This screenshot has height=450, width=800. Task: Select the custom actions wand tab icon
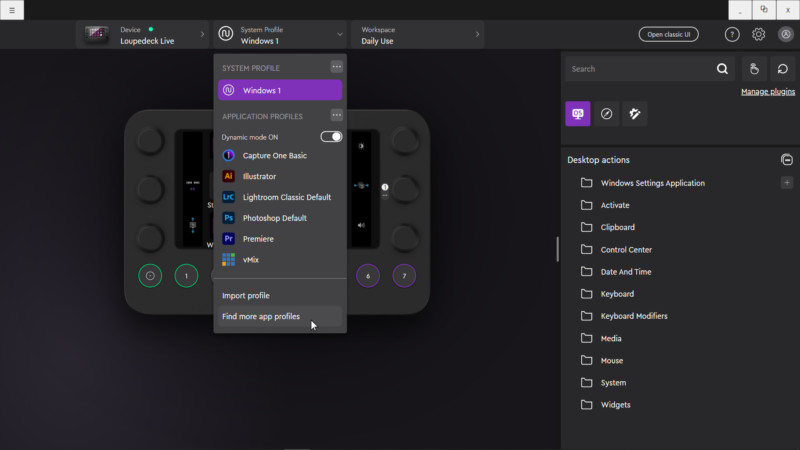(635, 113)
